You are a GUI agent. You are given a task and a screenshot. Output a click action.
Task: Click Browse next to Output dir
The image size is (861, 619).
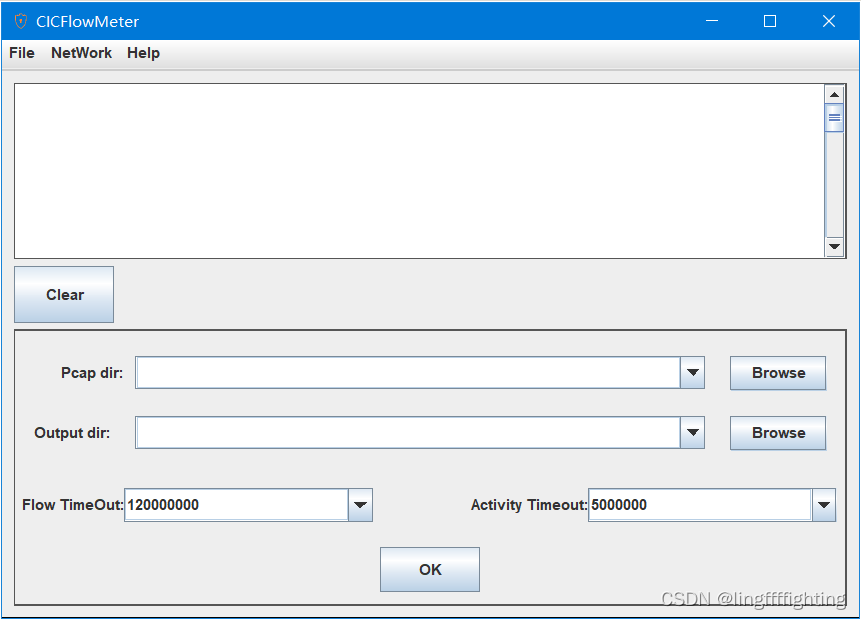tap(777, 432)
